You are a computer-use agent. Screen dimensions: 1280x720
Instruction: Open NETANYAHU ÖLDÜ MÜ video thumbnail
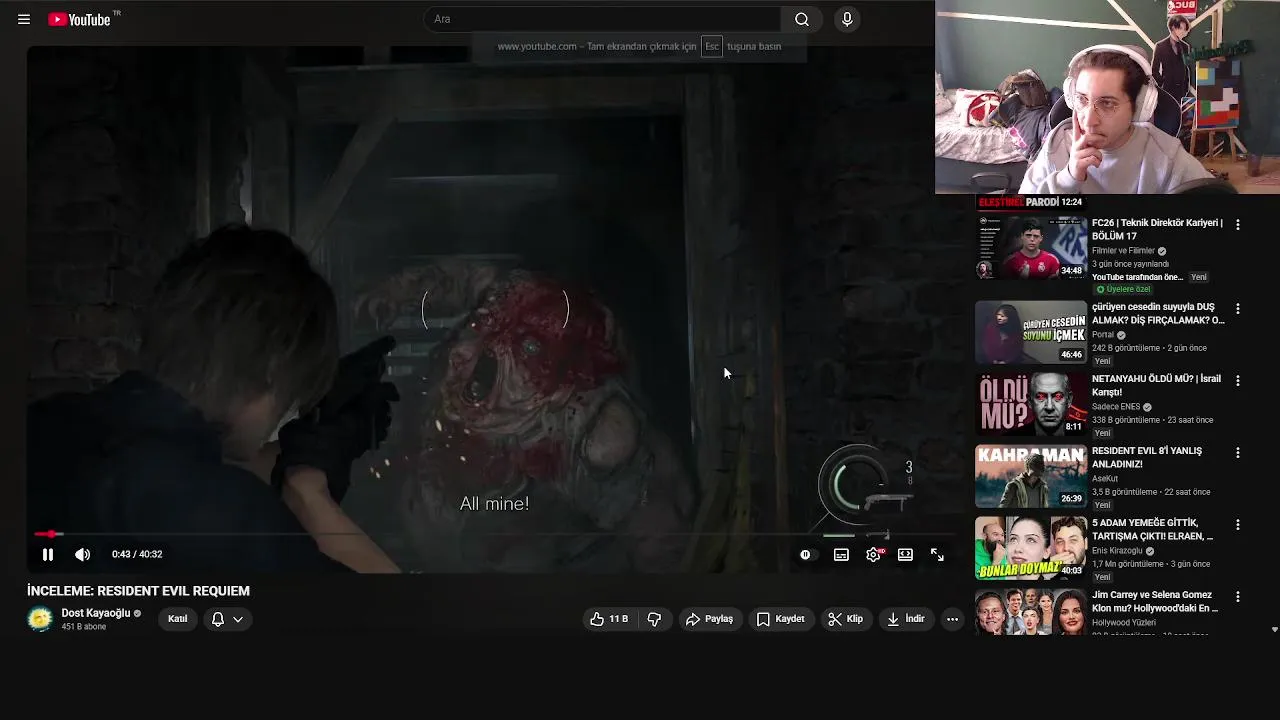[x=1031, y=404]
